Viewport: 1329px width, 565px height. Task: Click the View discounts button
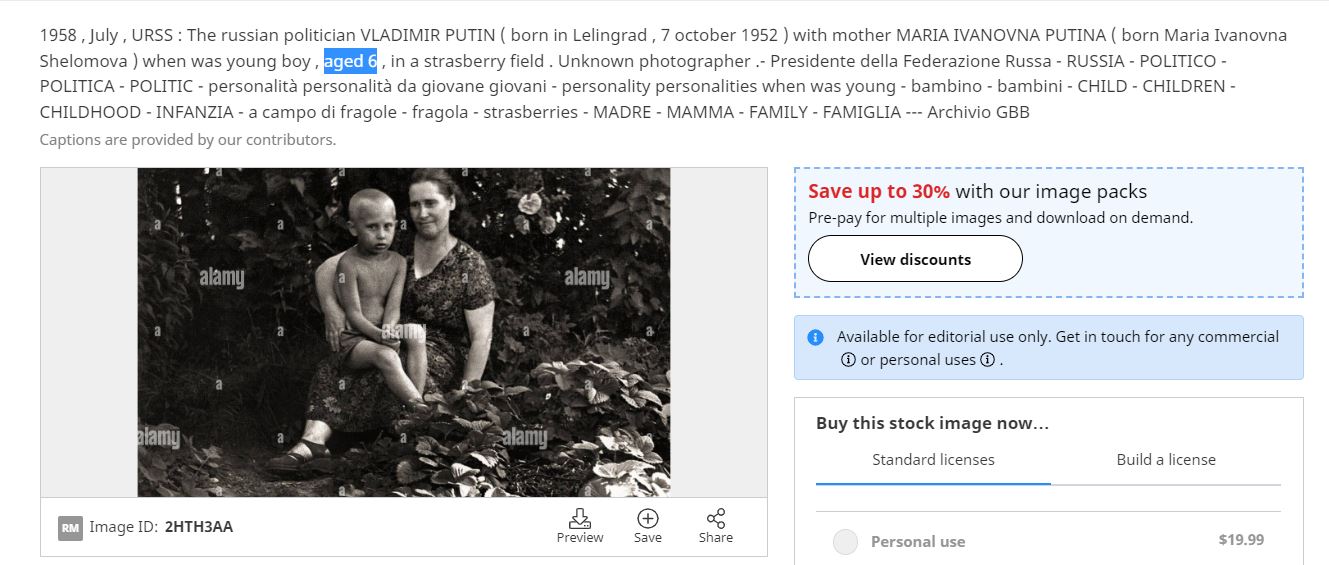(915, 259)
